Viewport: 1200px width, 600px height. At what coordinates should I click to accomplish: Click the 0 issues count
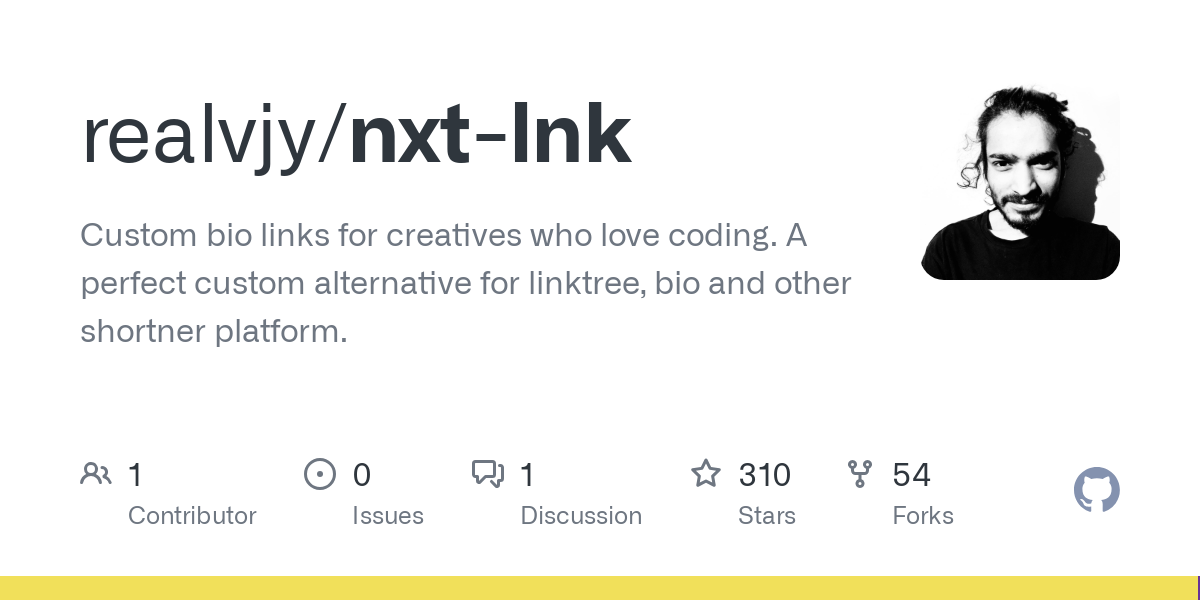tap(362, 475)
